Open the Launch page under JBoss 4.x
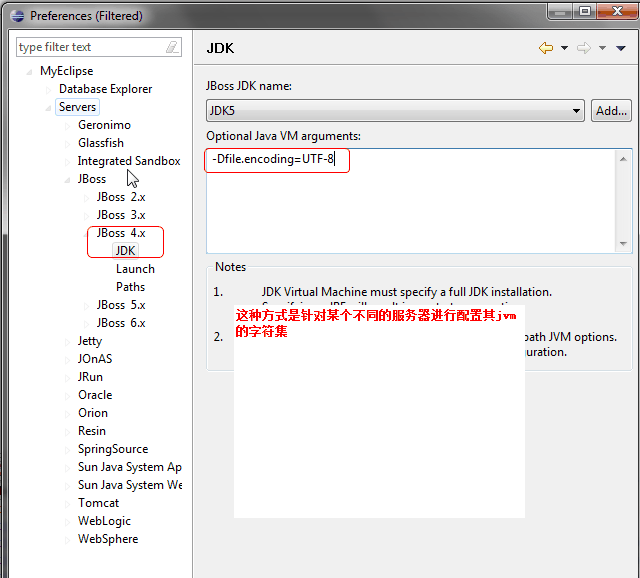The image size is (640, 578). 135,269
